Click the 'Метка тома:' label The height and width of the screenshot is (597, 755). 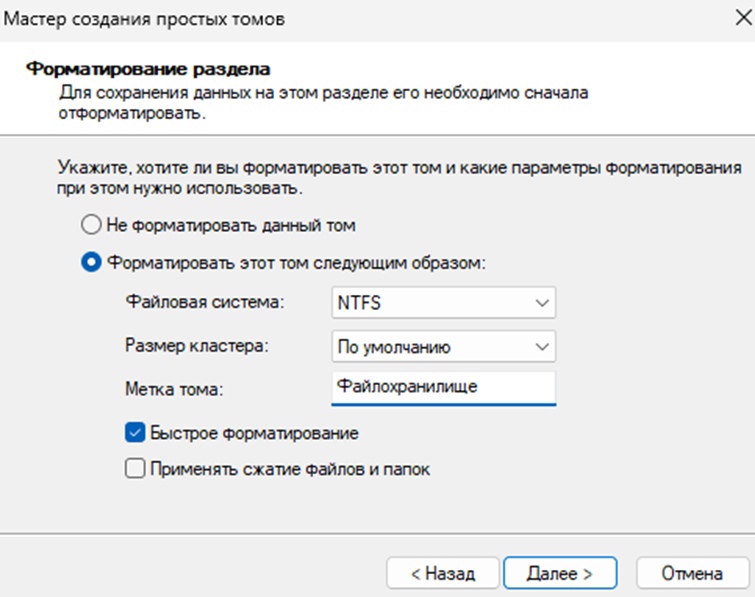pyautogui.click(x=174, y=389)
